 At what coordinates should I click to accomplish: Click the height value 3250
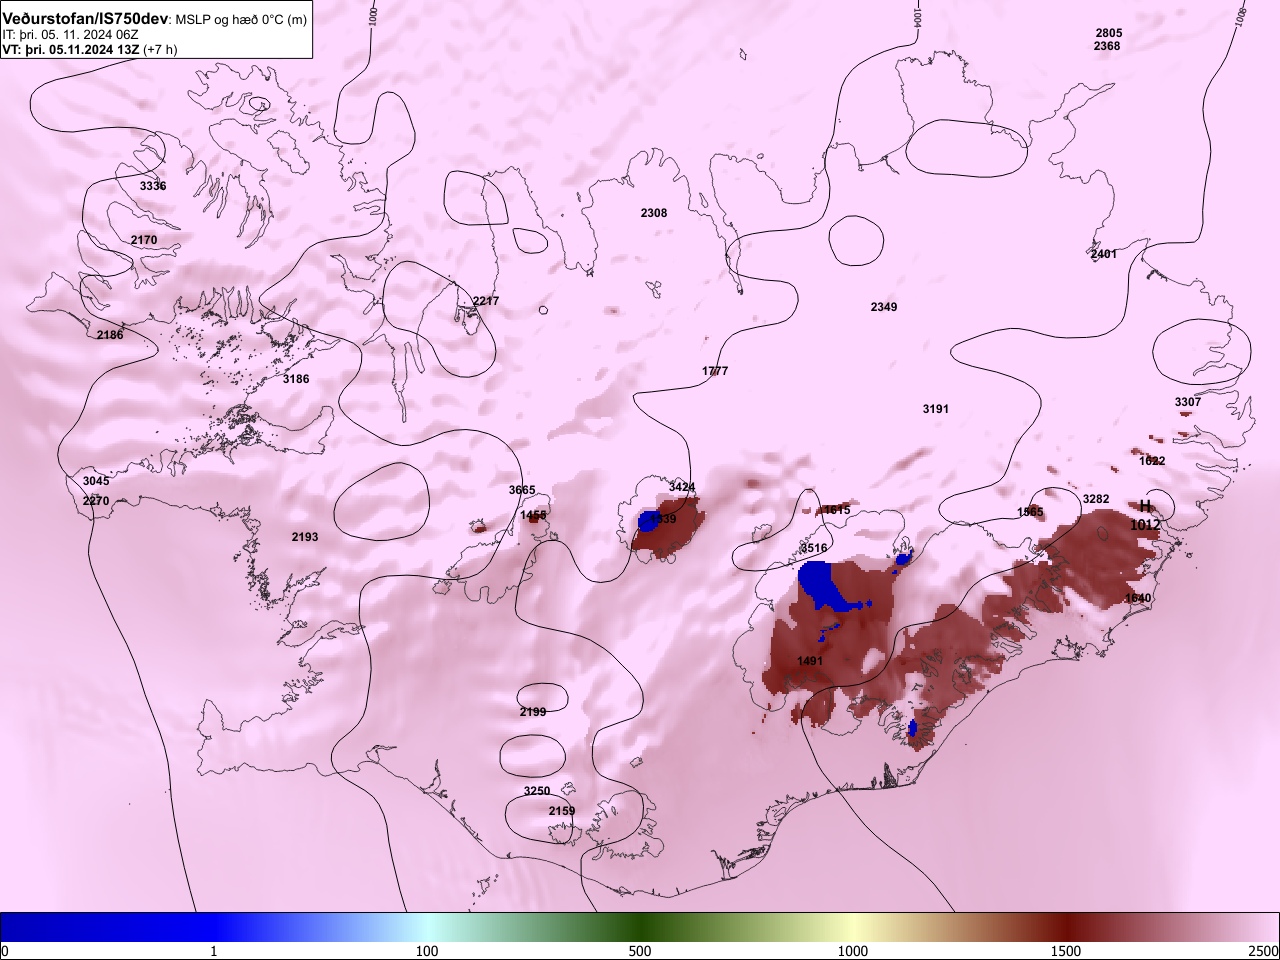click(537, 791)
